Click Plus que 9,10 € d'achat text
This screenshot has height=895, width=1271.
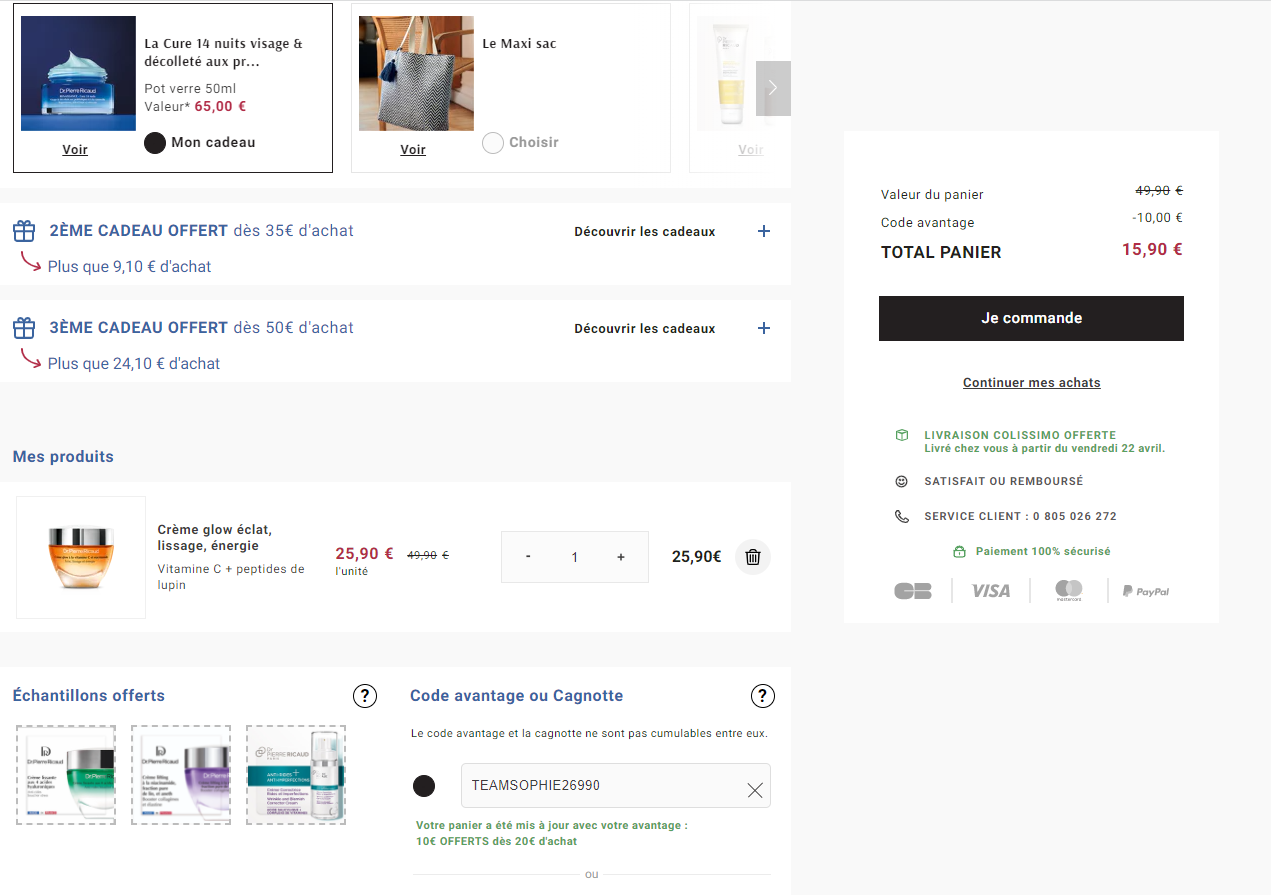130,267
